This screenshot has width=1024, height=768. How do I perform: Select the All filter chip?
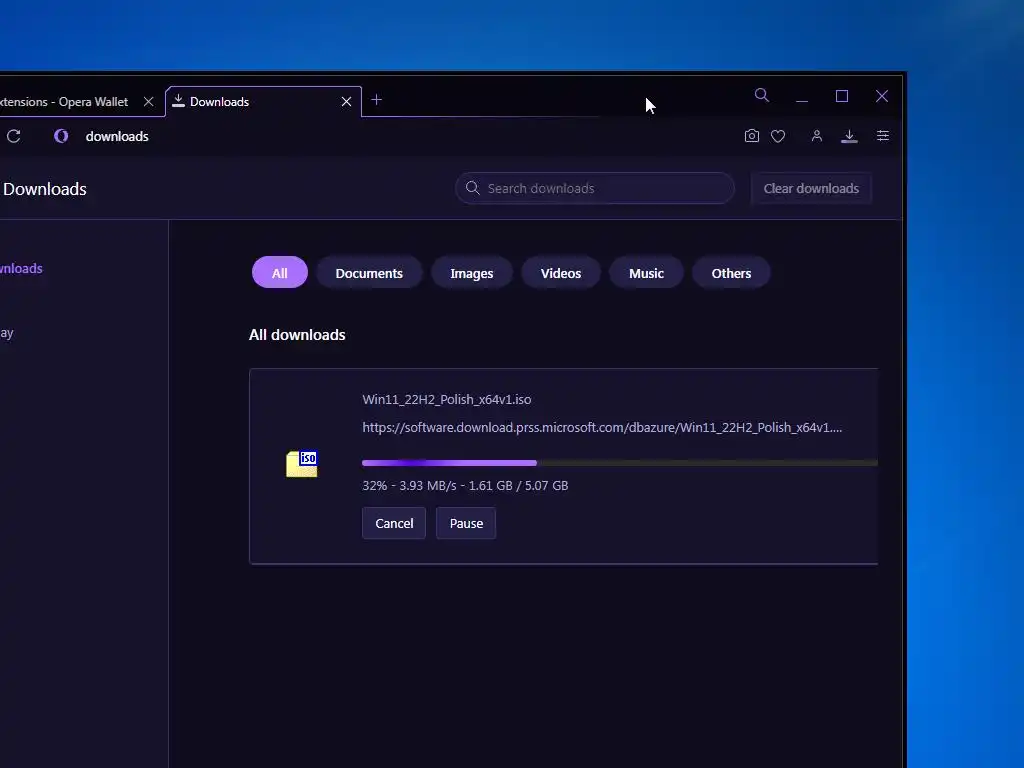[280, 273]
